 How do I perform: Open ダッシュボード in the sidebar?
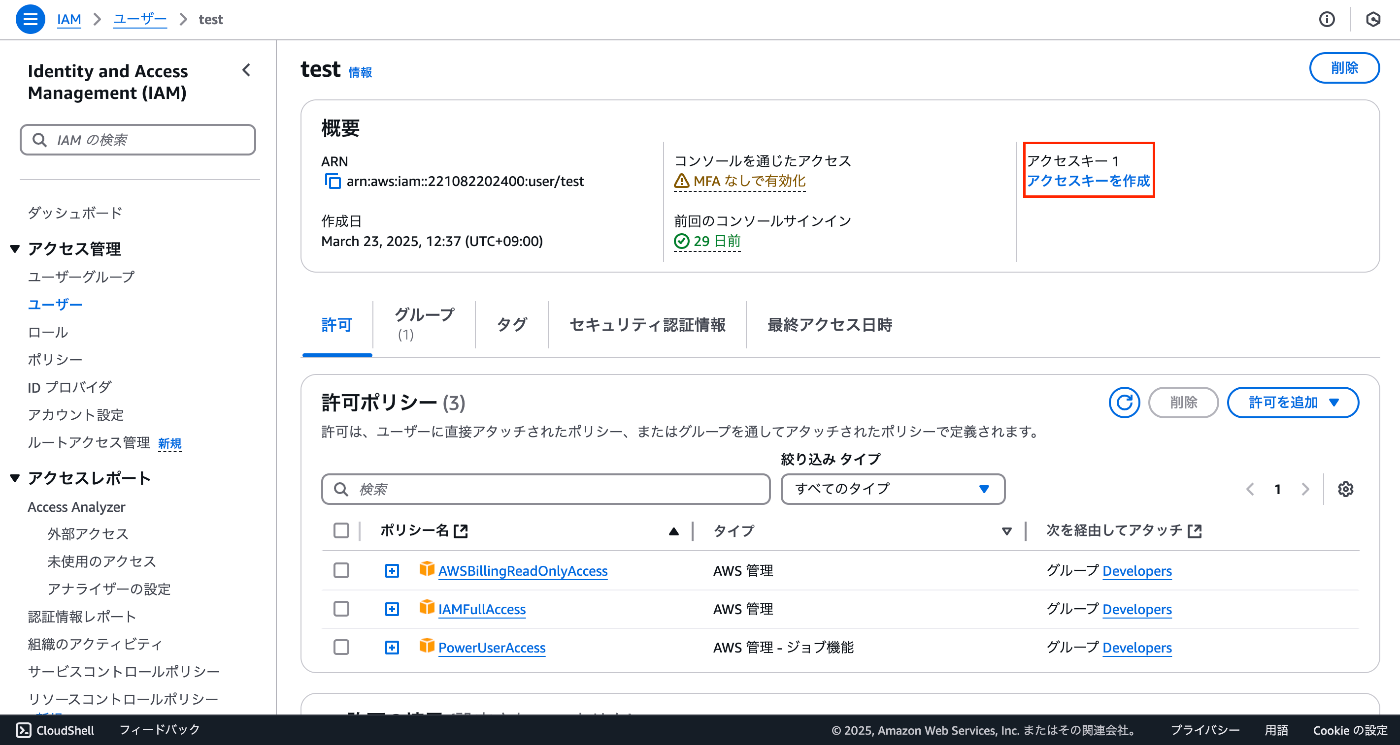pos(75,213)
